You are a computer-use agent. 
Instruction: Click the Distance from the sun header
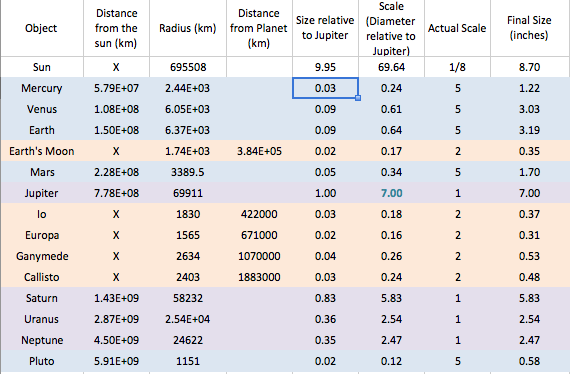click(116, 28)
